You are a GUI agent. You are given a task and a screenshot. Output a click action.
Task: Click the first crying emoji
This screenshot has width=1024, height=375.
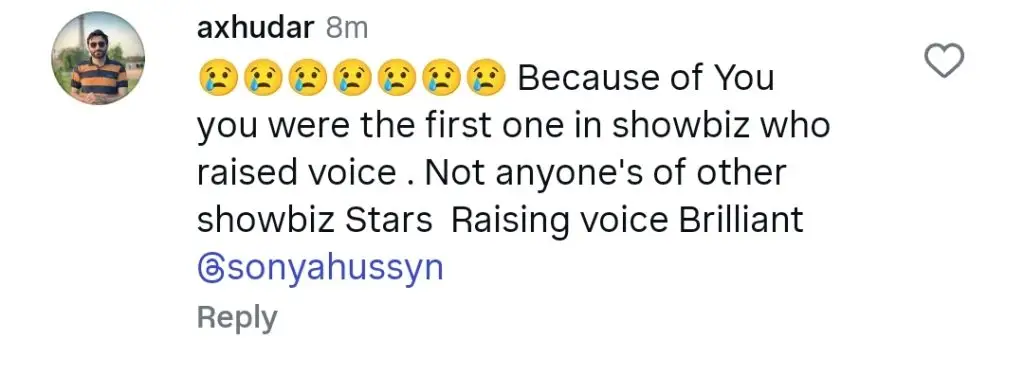point(216,78)
